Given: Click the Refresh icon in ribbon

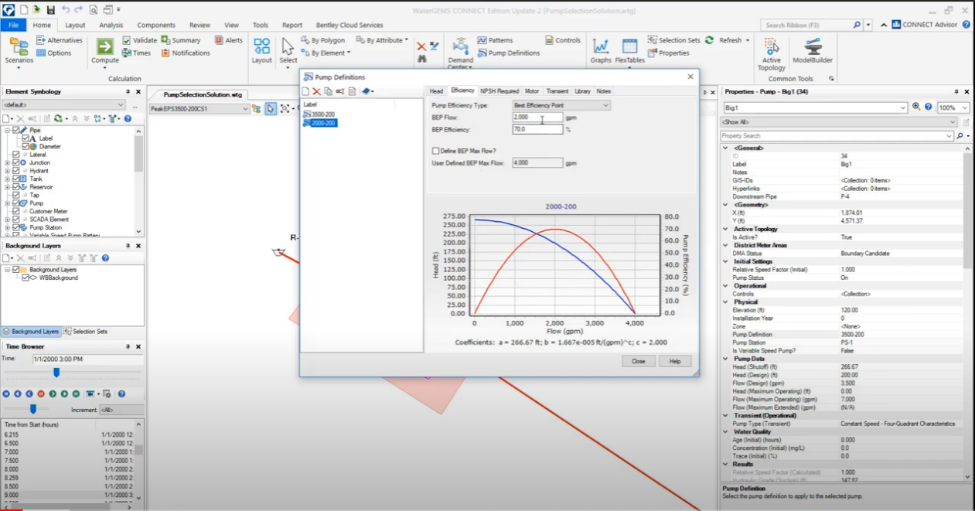Looking at the screenshot, I should [x=709, y=40].
